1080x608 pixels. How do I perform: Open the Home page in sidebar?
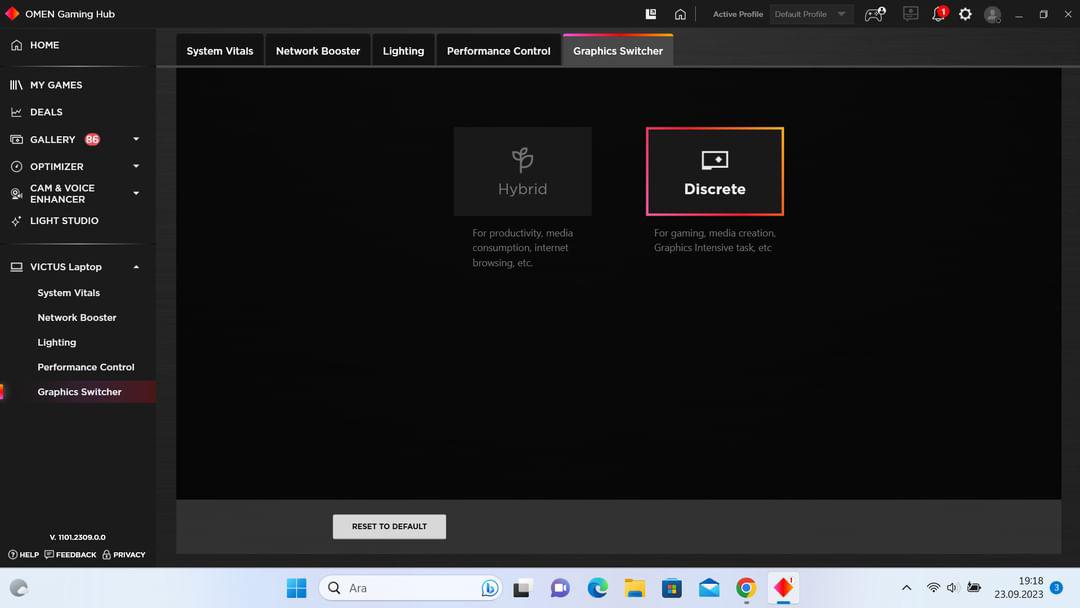tap(44, 45)
